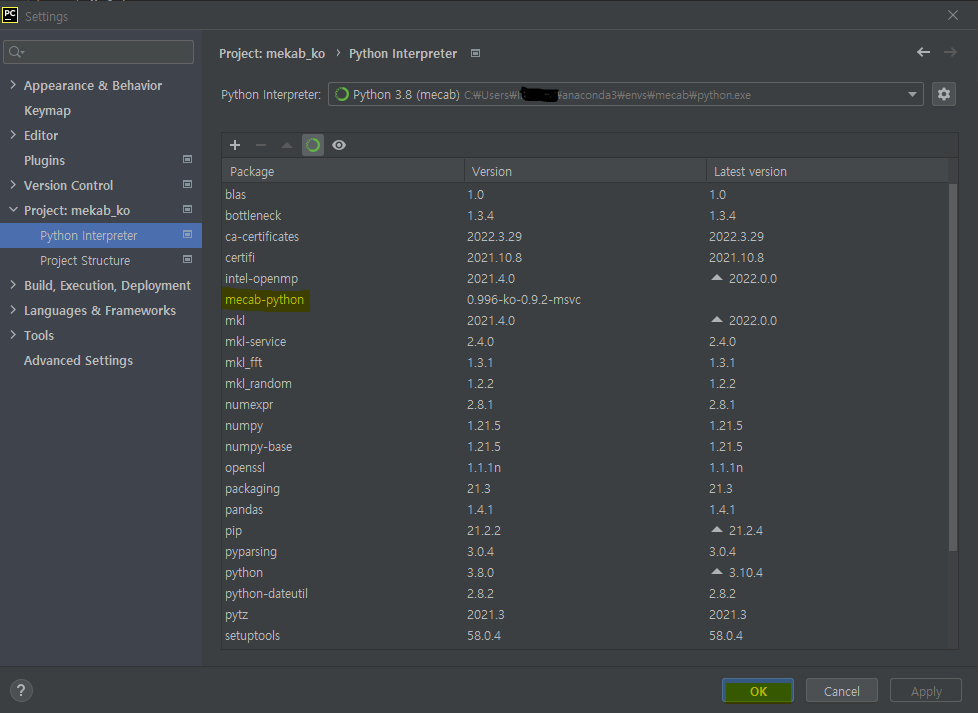Image resolution: width=978 pixels, height=713 pixels.
Task: Click the search magnifier icon
Action: [x=16, y=52]
